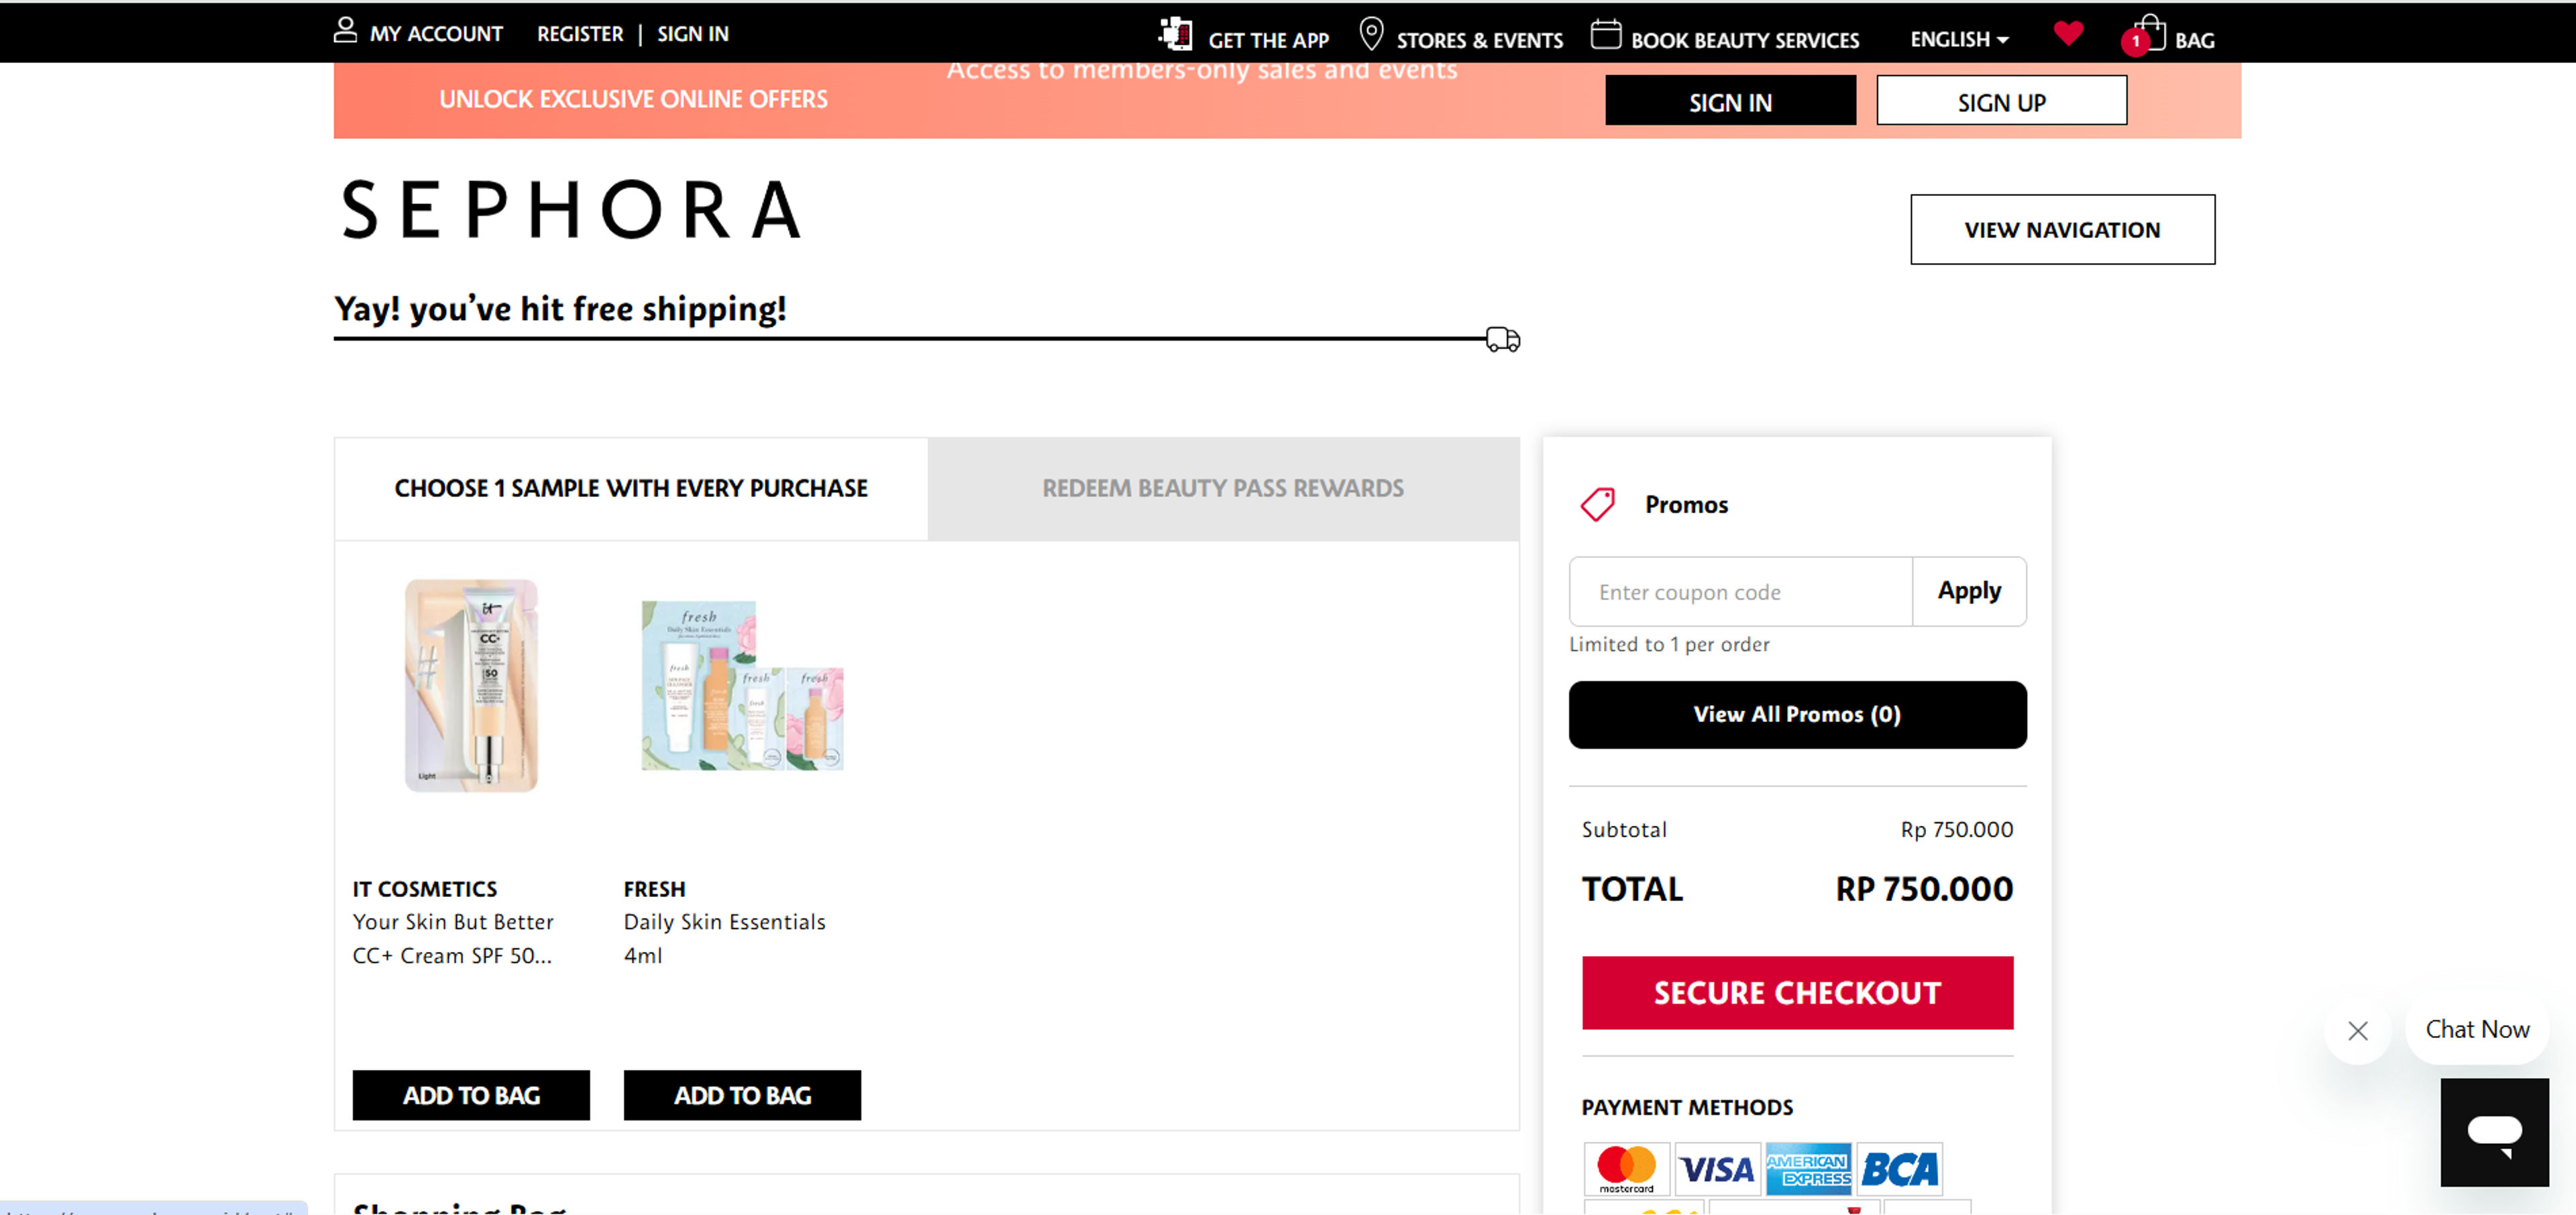This screenshot has height=1215, width=2576.
Task: Click the Chat Now label
Action: [x=2477, y=1030]
